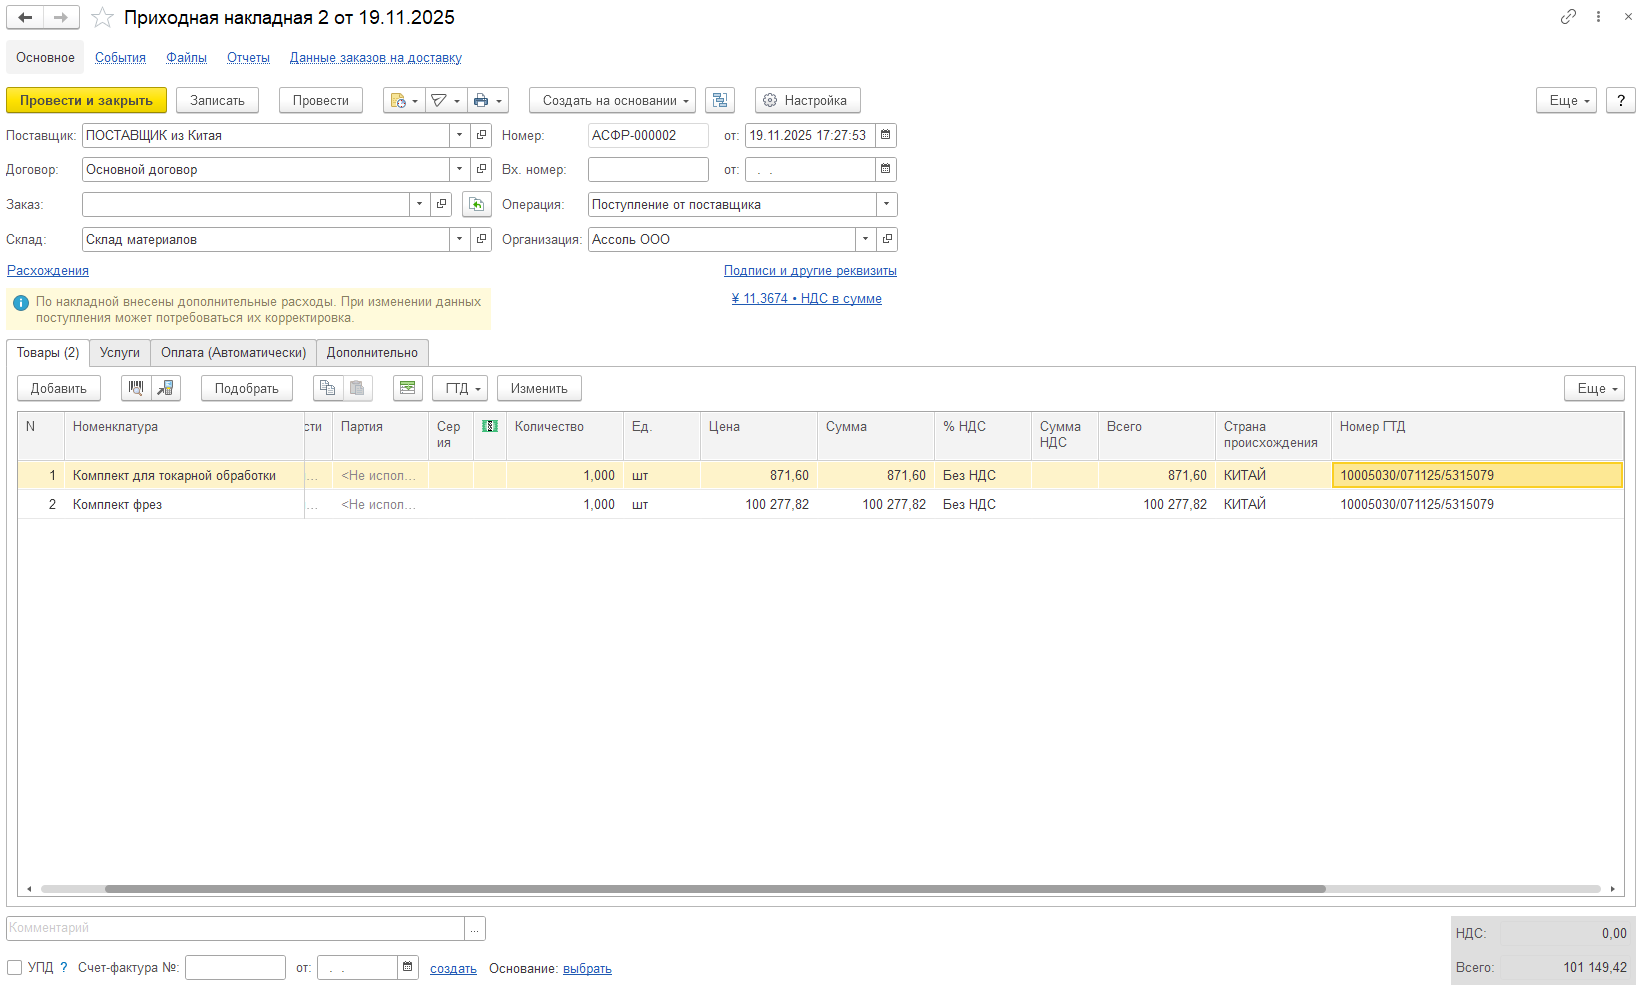Open the Операция dropdown

pyautogui.click(x=886, y=204)
